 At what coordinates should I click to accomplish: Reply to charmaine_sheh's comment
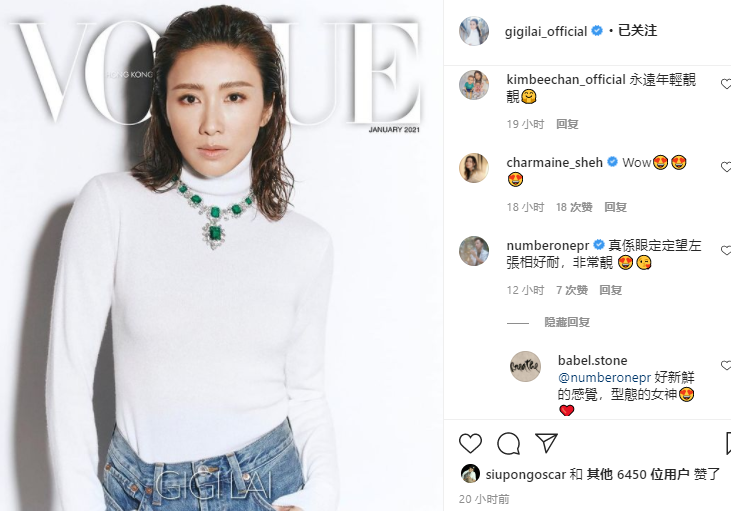(615, 207)
